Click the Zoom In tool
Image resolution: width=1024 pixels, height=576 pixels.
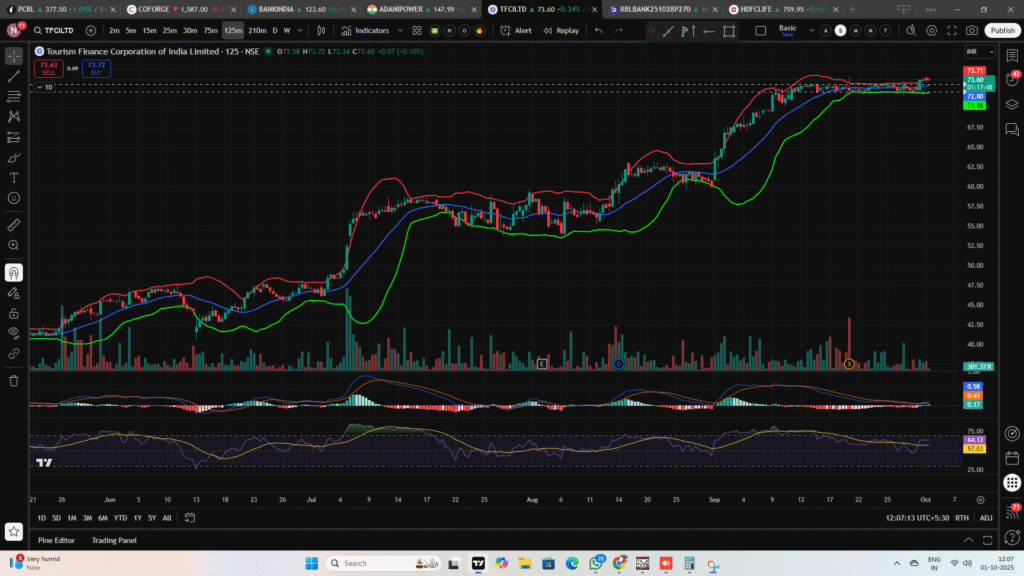pyautogui.click(x=14, y=245)
